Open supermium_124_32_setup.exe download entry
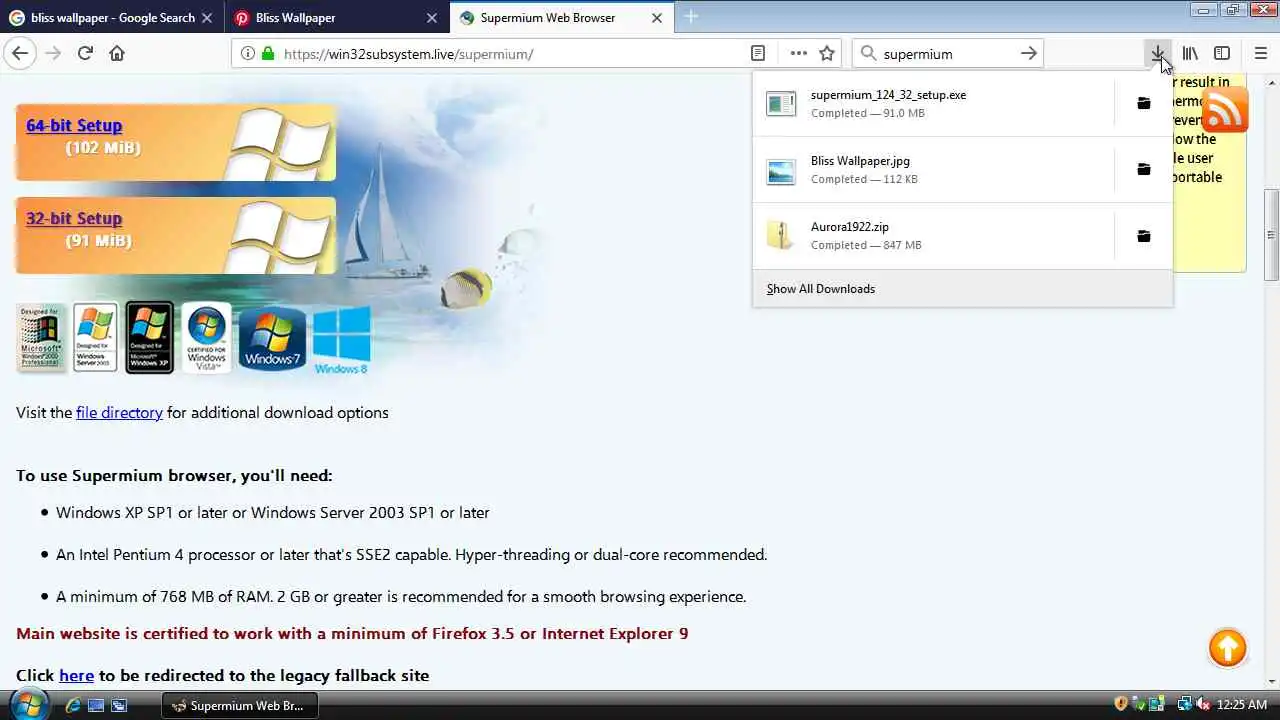 (x=933, y=103)
